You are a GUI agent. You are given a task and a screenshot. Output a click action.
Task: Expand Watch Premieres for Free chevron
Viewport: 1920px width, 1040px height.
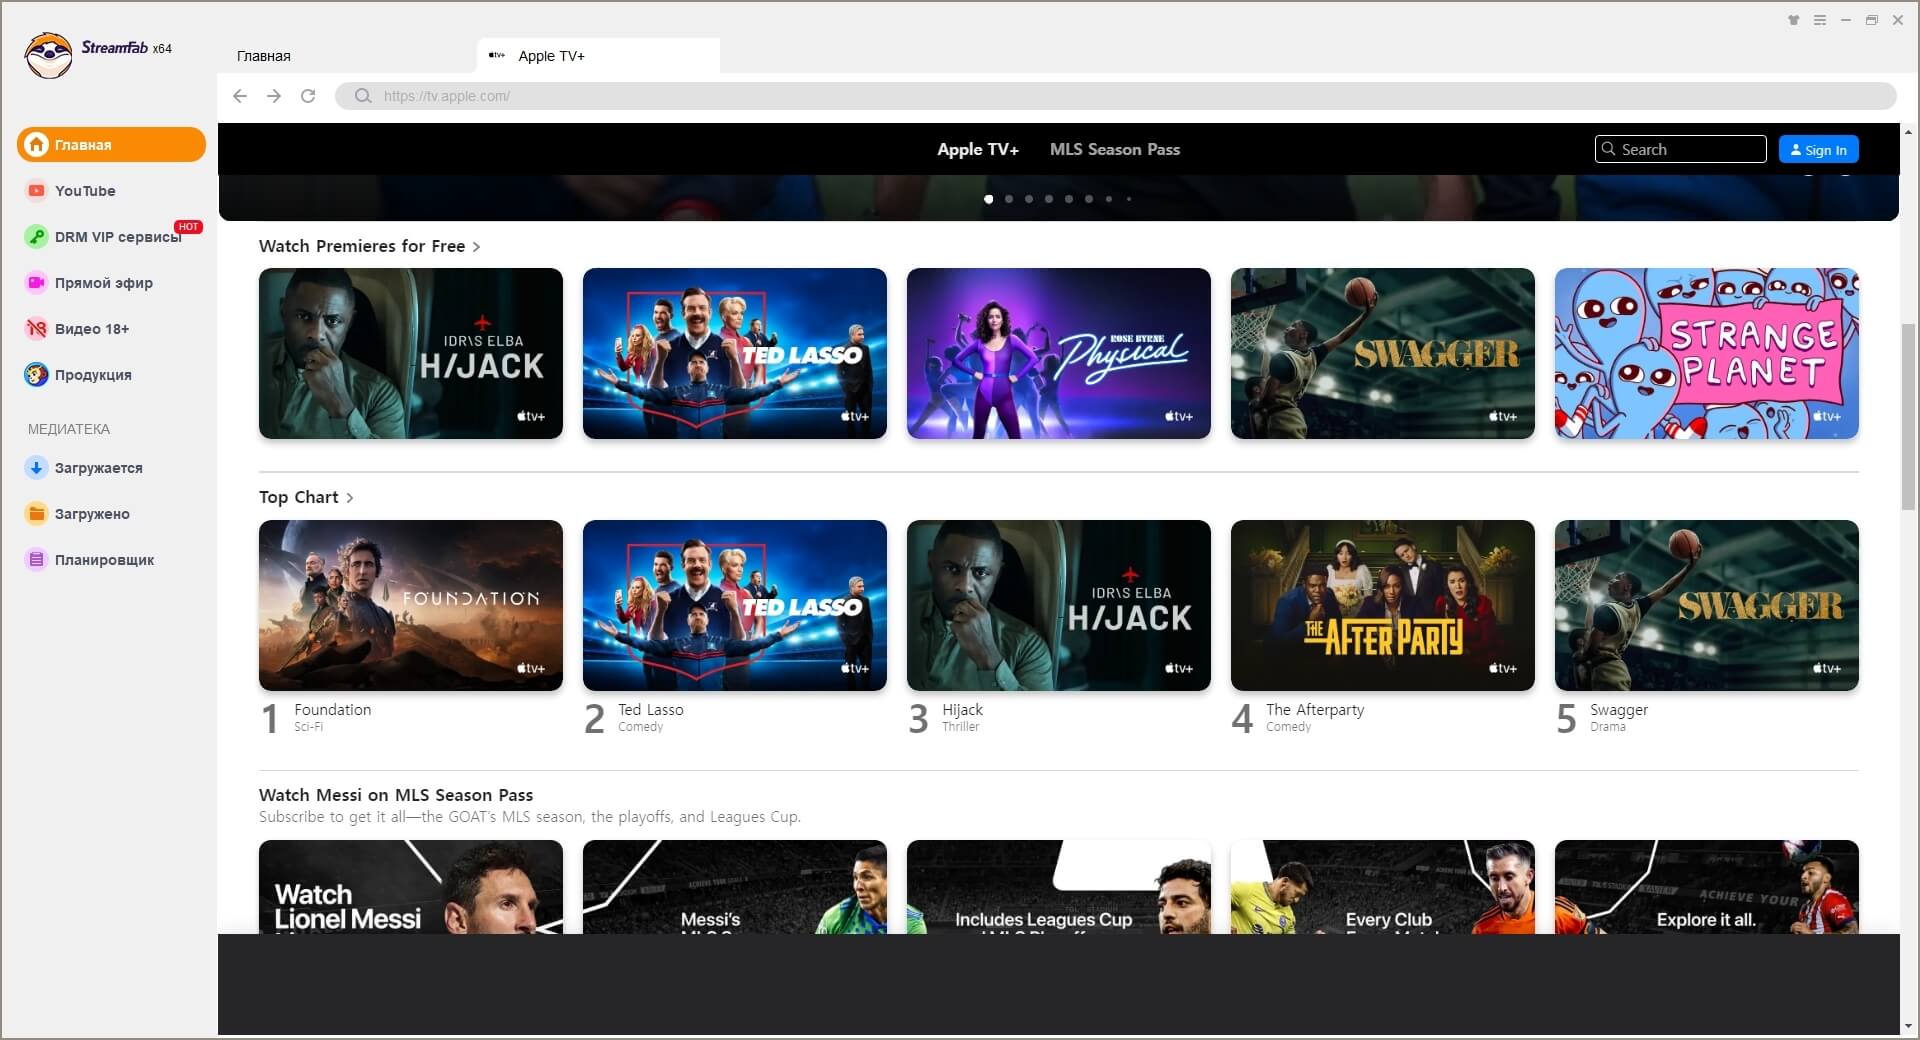tap(476, 247)
